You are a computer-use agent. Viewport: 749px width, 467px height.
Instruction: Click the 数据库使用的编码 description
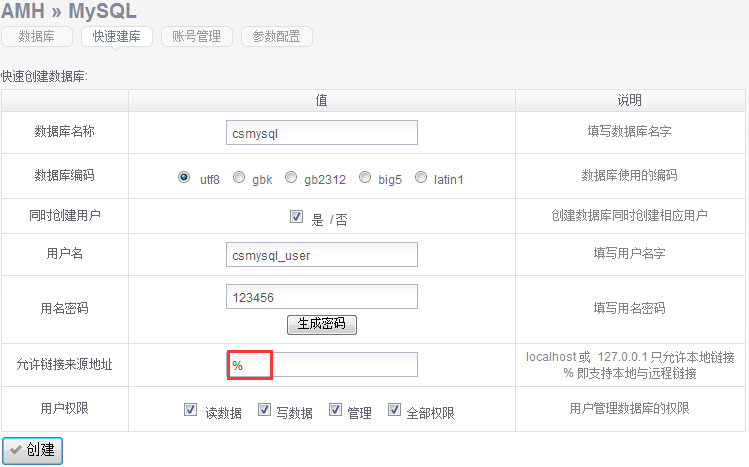pos(630,175)
